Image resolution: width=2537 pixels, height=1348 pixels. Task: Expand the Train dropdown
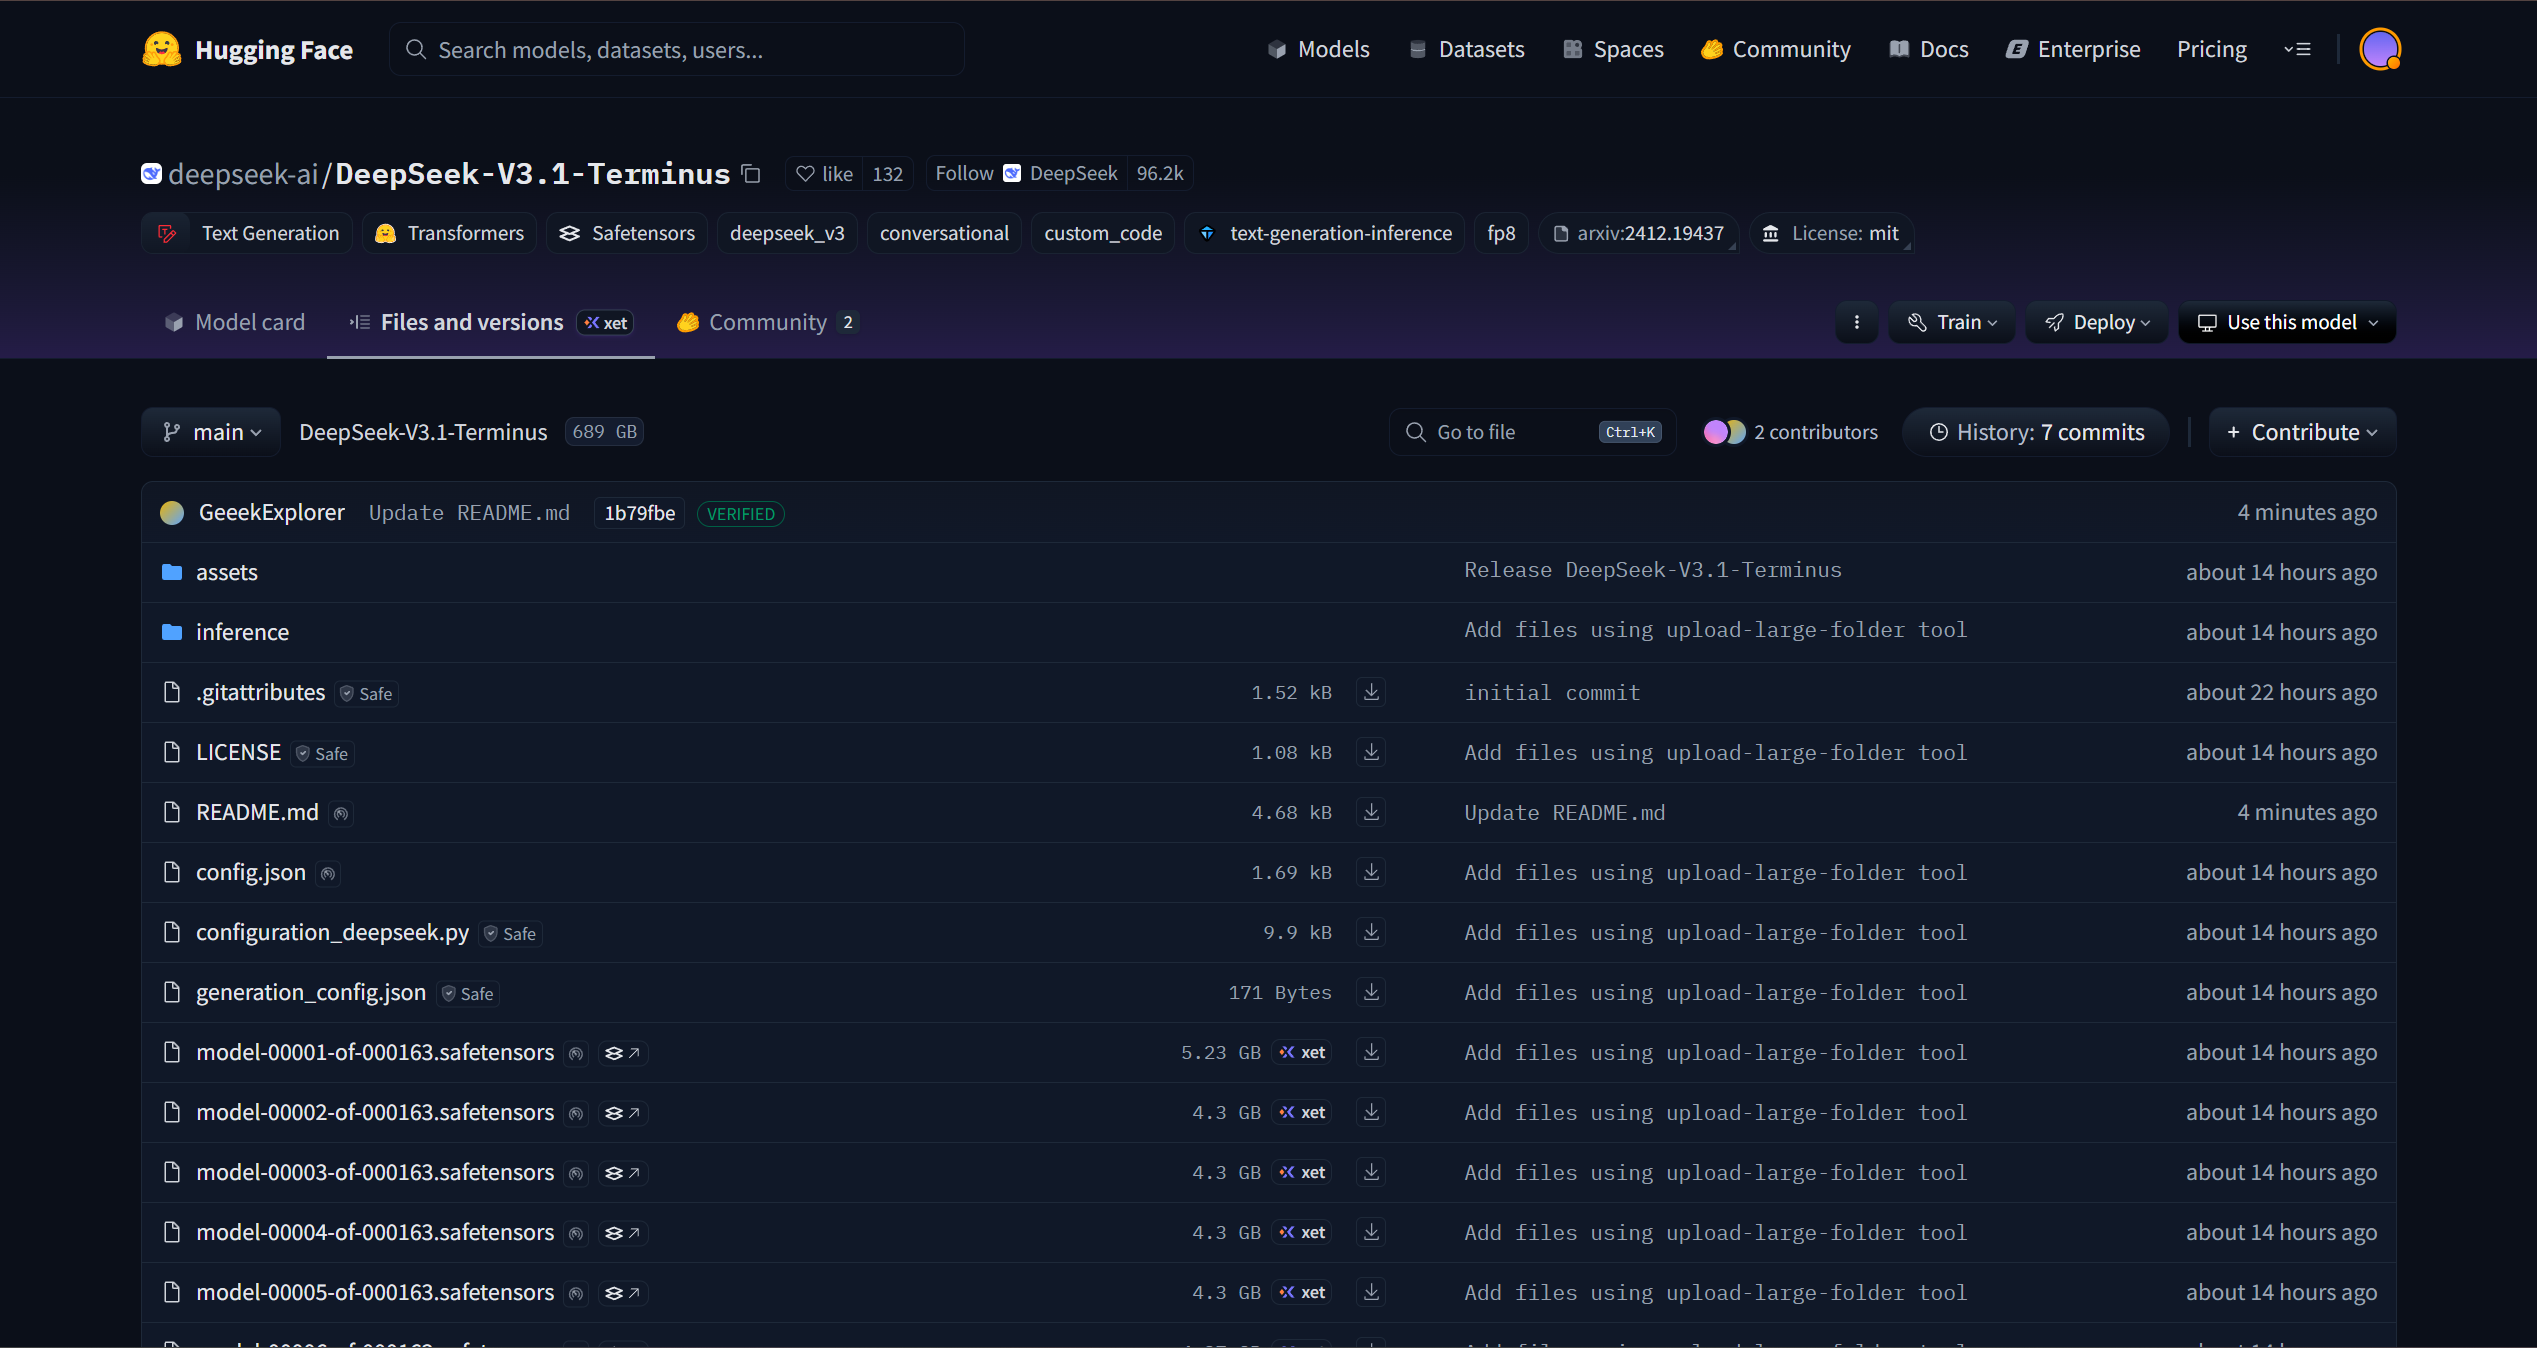click(x=1952, y=322)
